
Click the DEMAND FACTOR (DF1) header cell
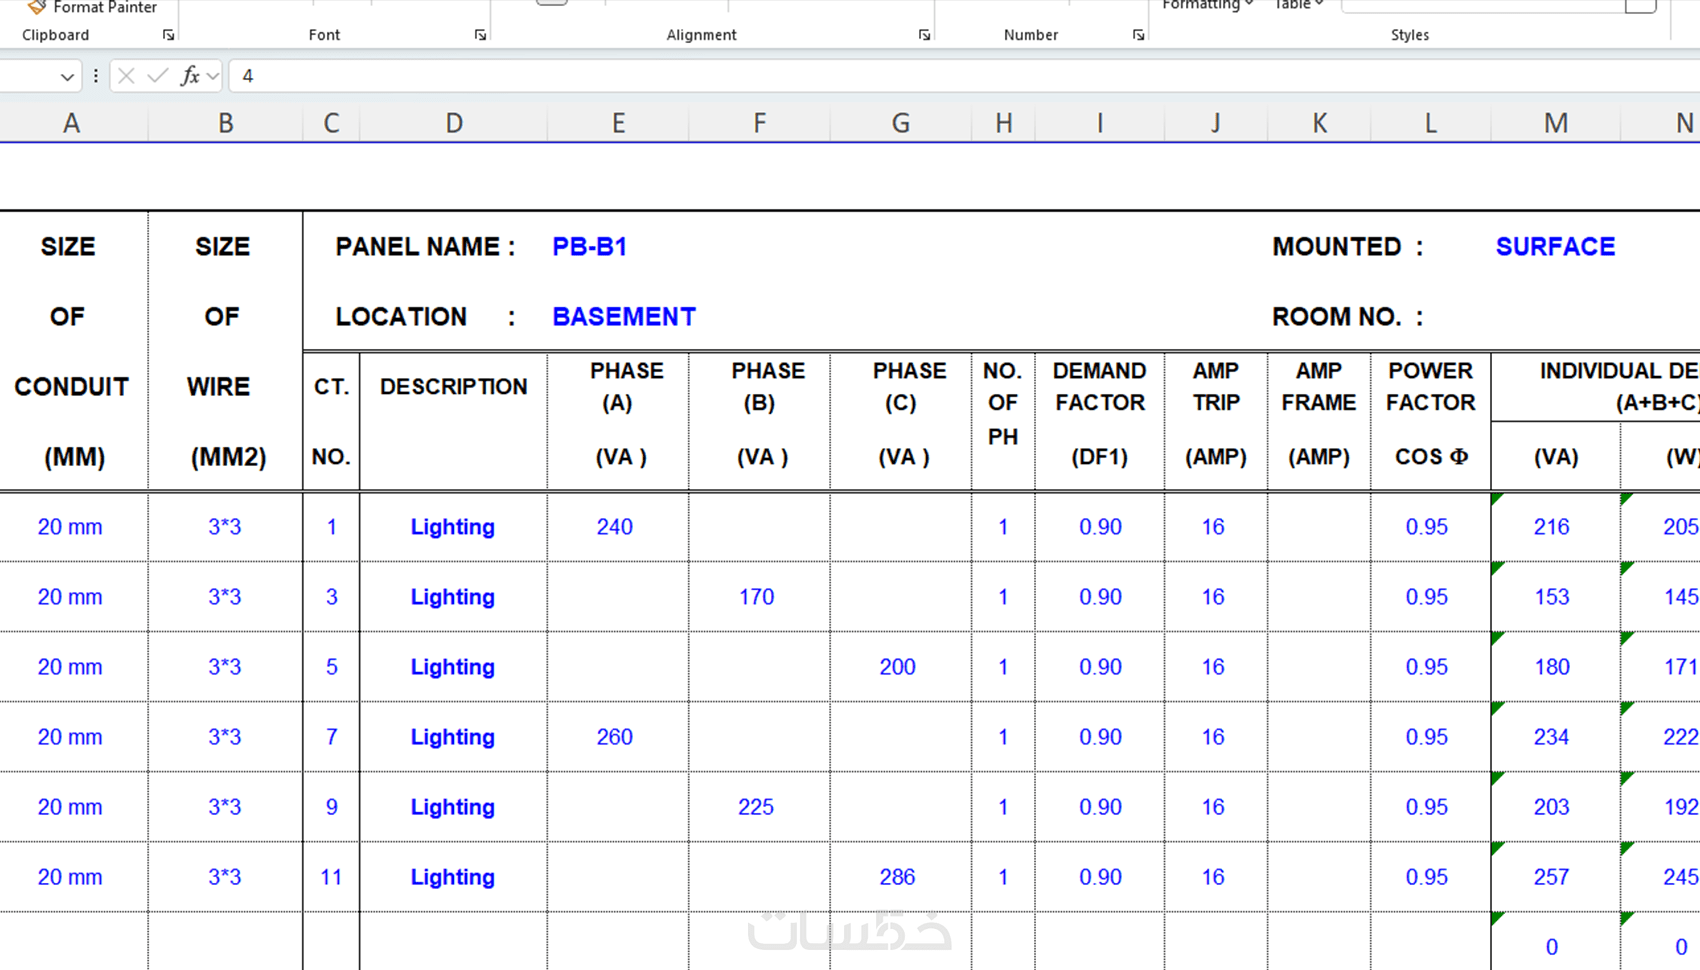1100,421
